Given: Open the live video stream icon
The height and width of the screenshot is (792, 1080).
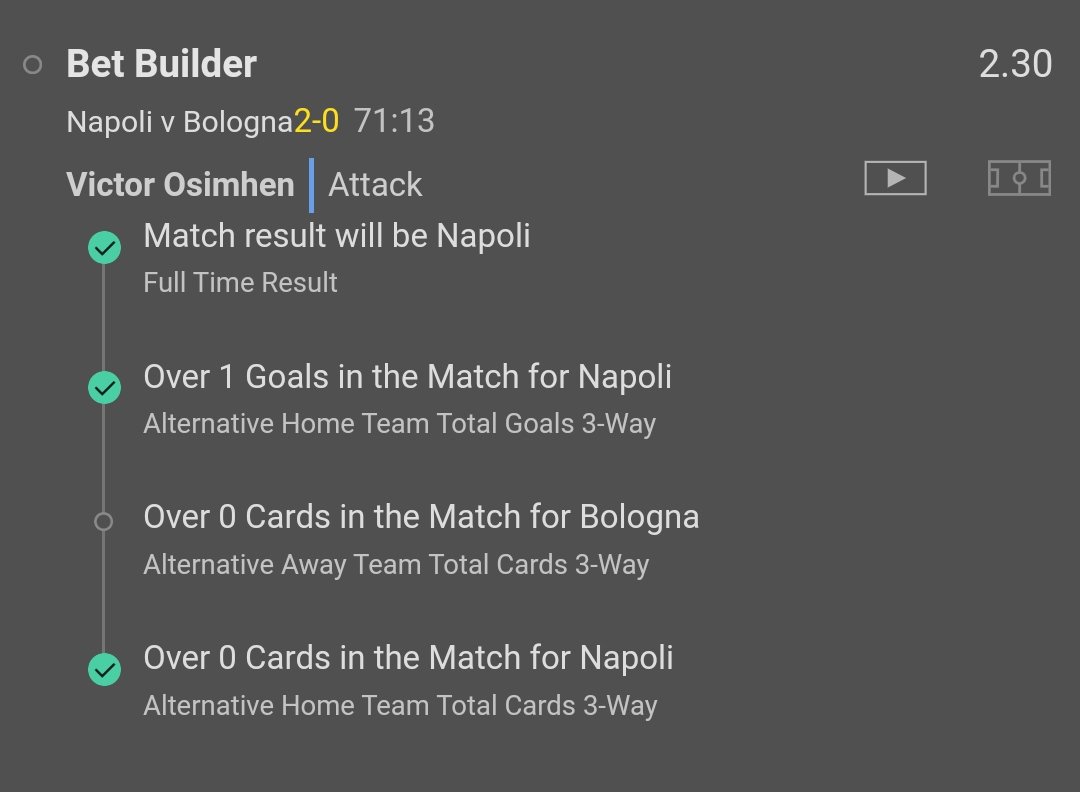Looking at the screenshot, I should (x=895, y=178).
